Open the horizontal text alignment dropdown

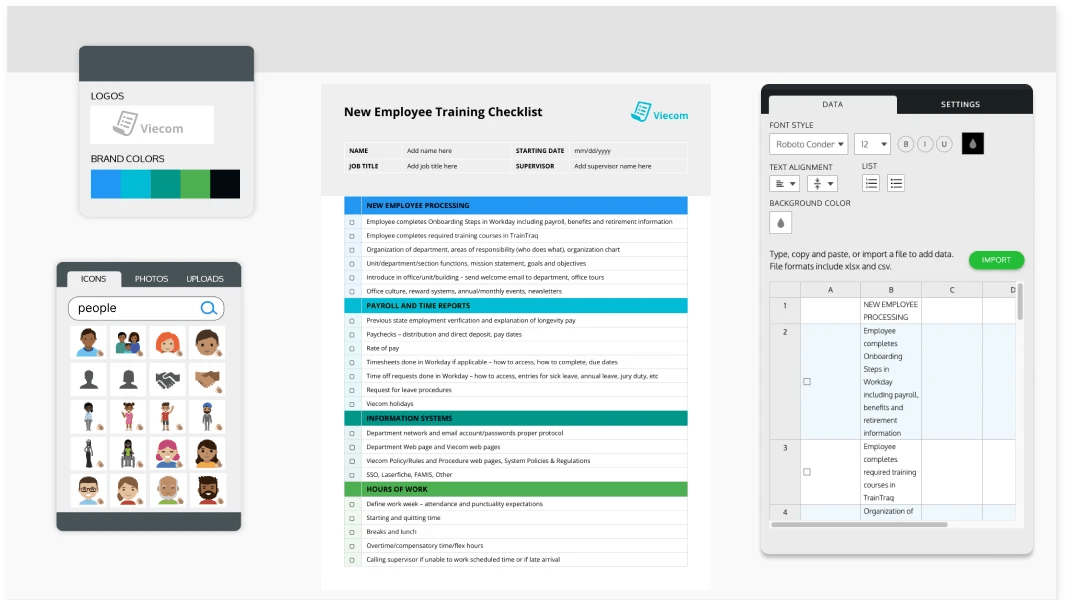coord(785,184)
